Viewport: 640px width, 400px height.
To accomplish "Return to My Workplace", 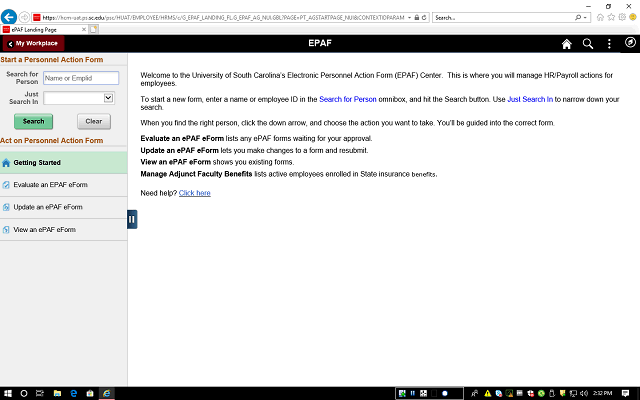I will (x=33, y=43).
